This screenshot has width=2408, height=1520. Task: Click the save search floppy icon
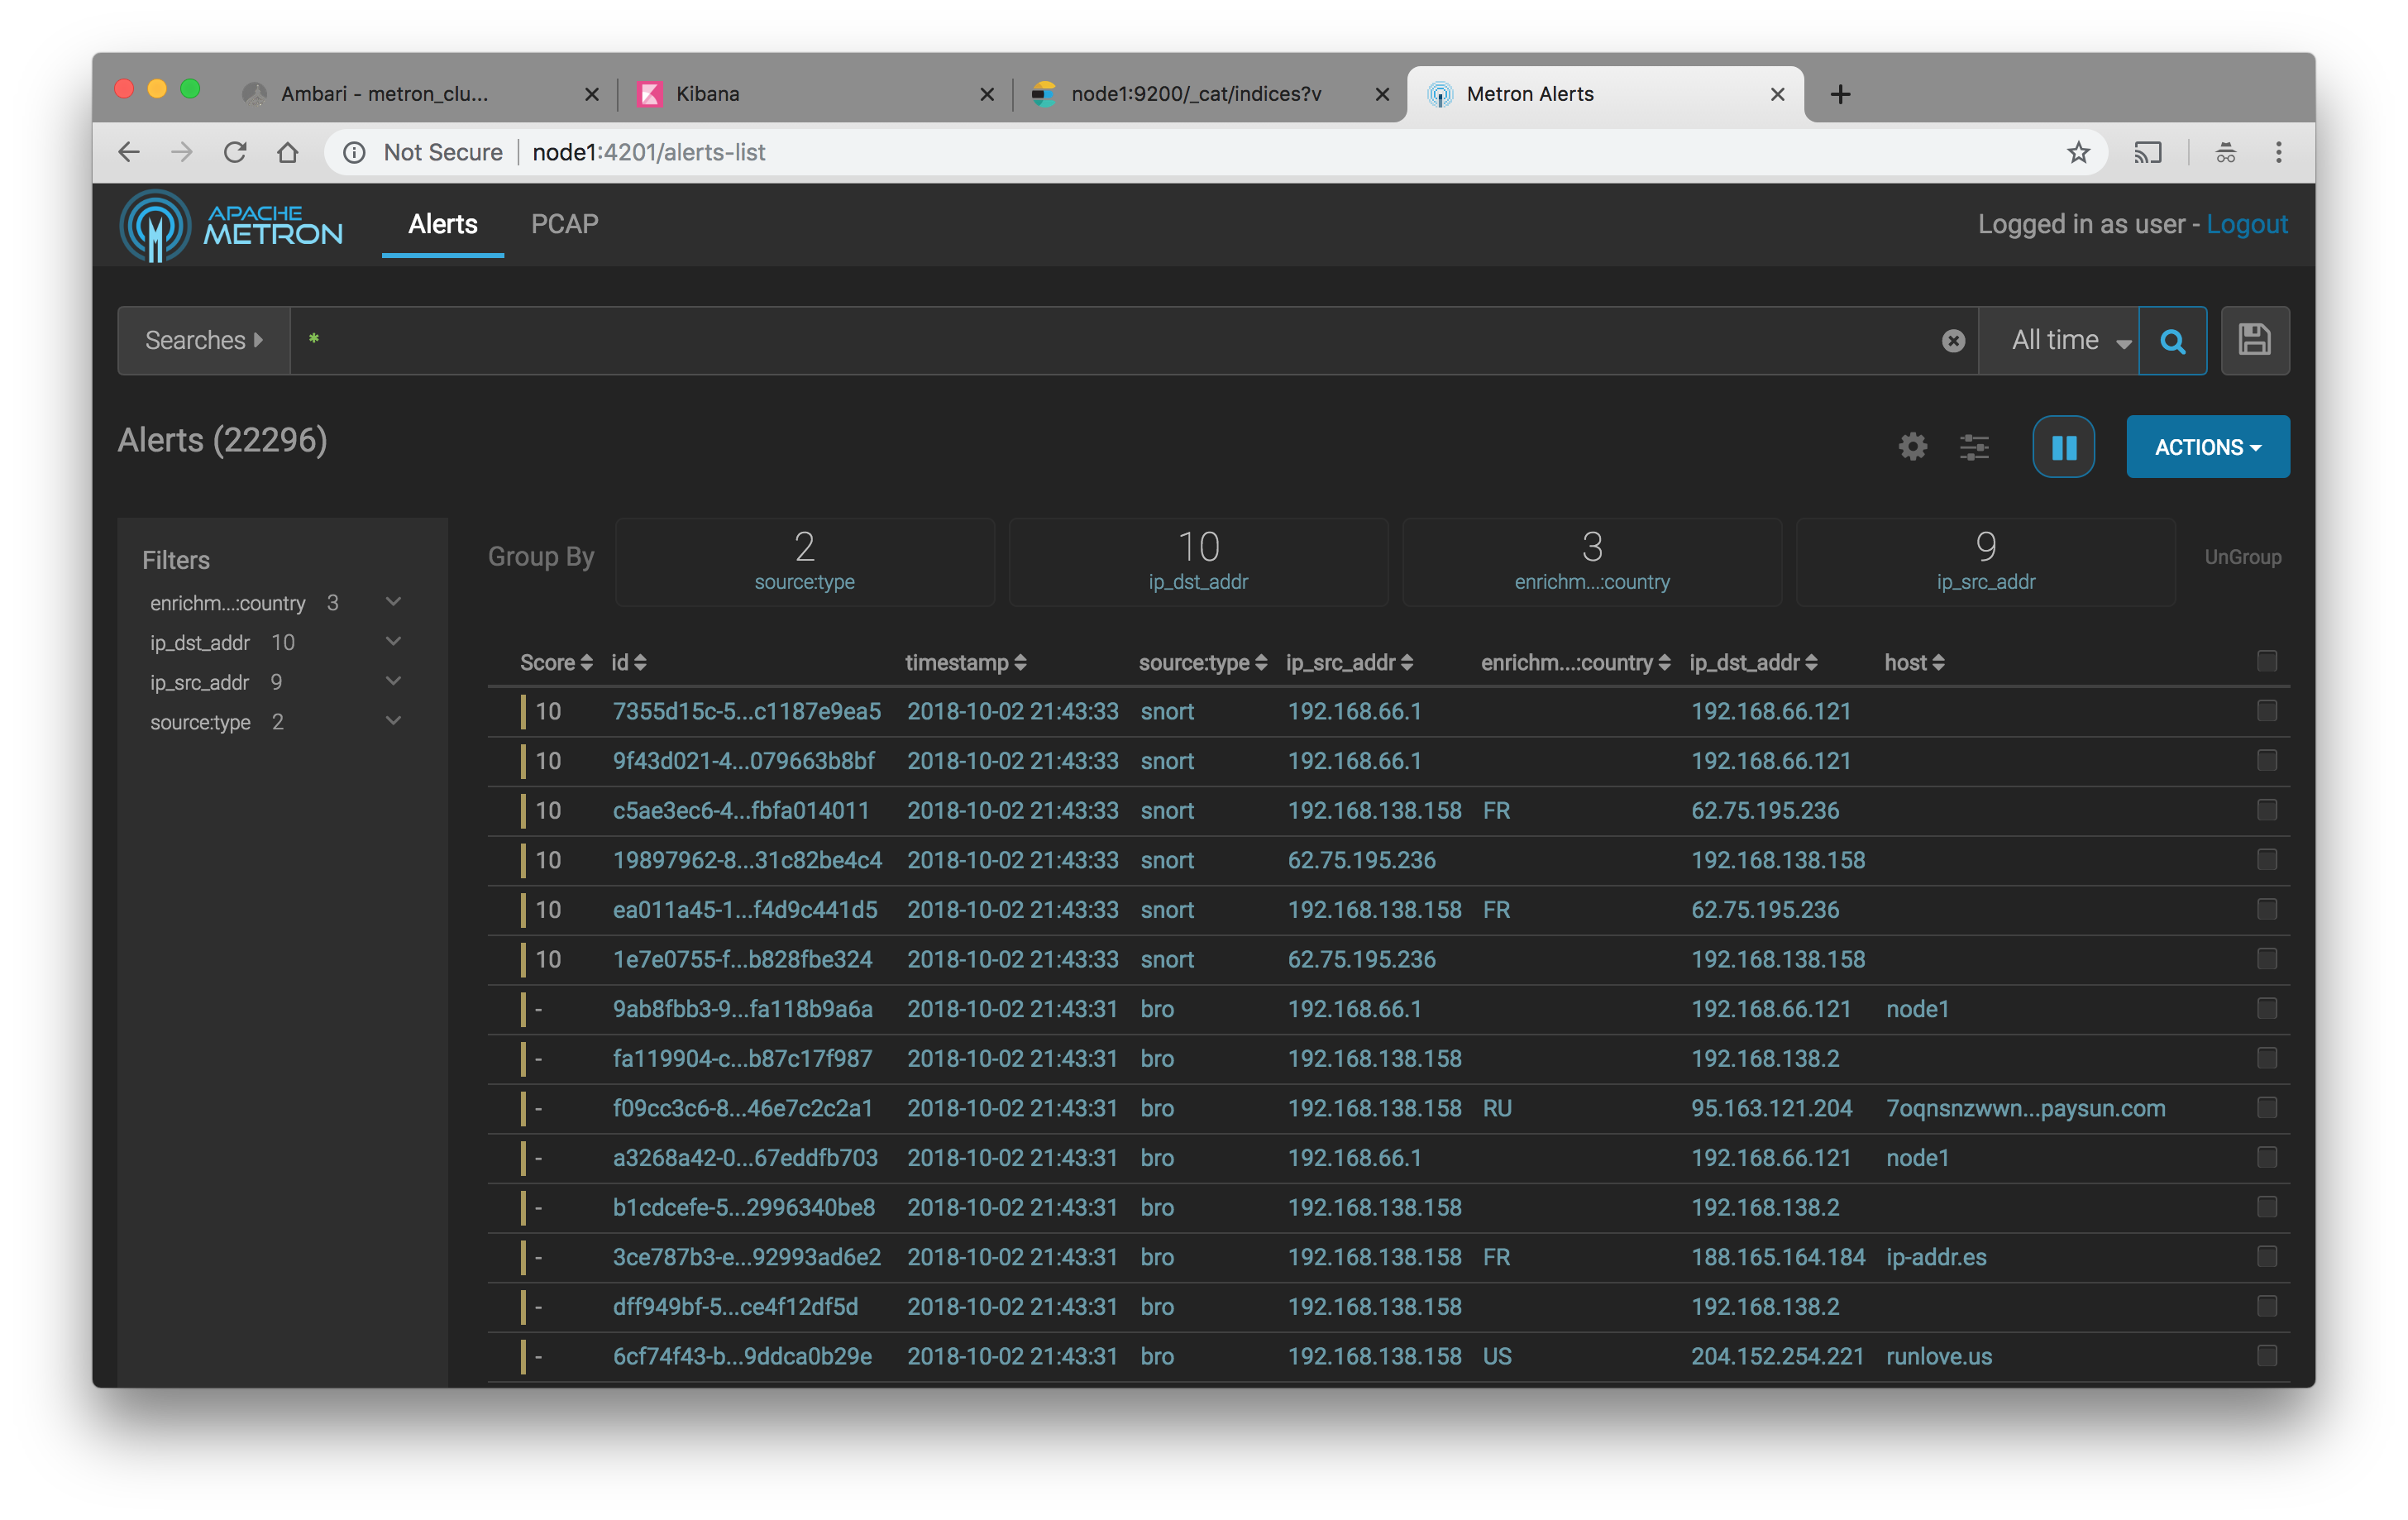point(2254,341)
